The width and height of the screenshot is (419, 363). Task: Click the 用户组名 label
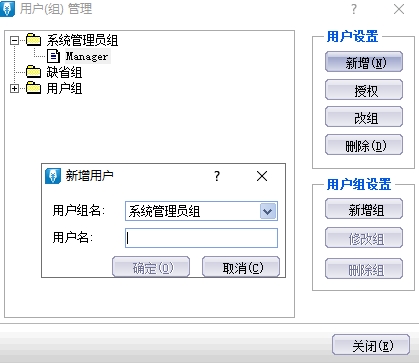[x=79, y=211]
